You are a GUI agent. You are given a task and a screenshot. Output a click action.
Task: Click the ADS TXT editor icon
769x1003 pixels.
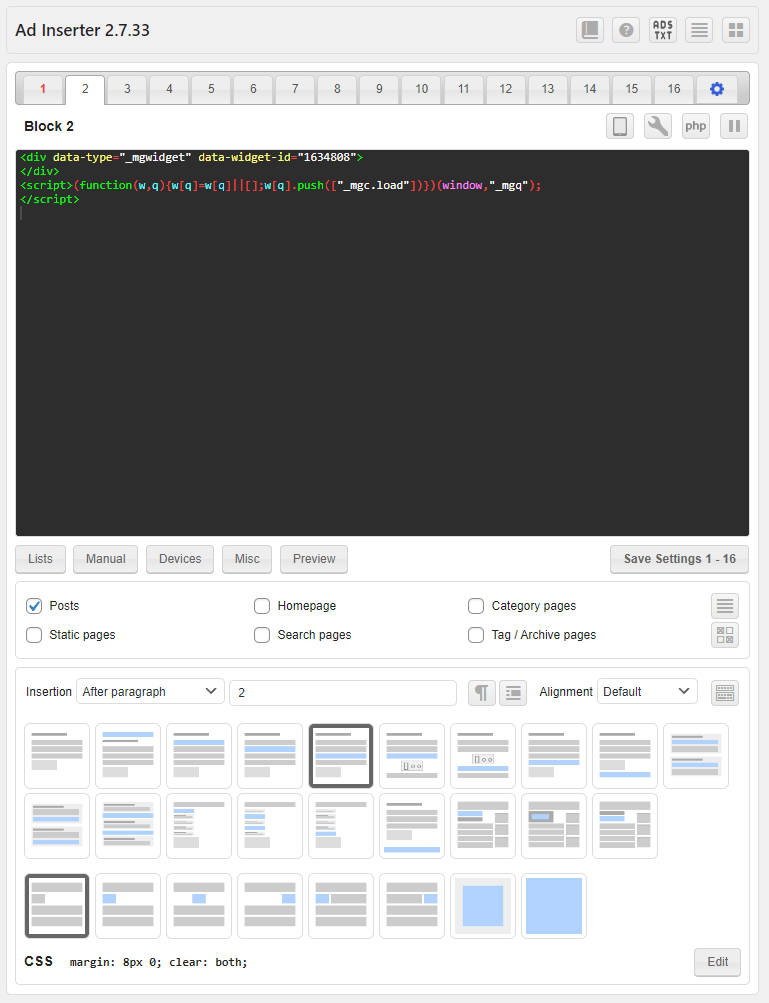[662, 30]
